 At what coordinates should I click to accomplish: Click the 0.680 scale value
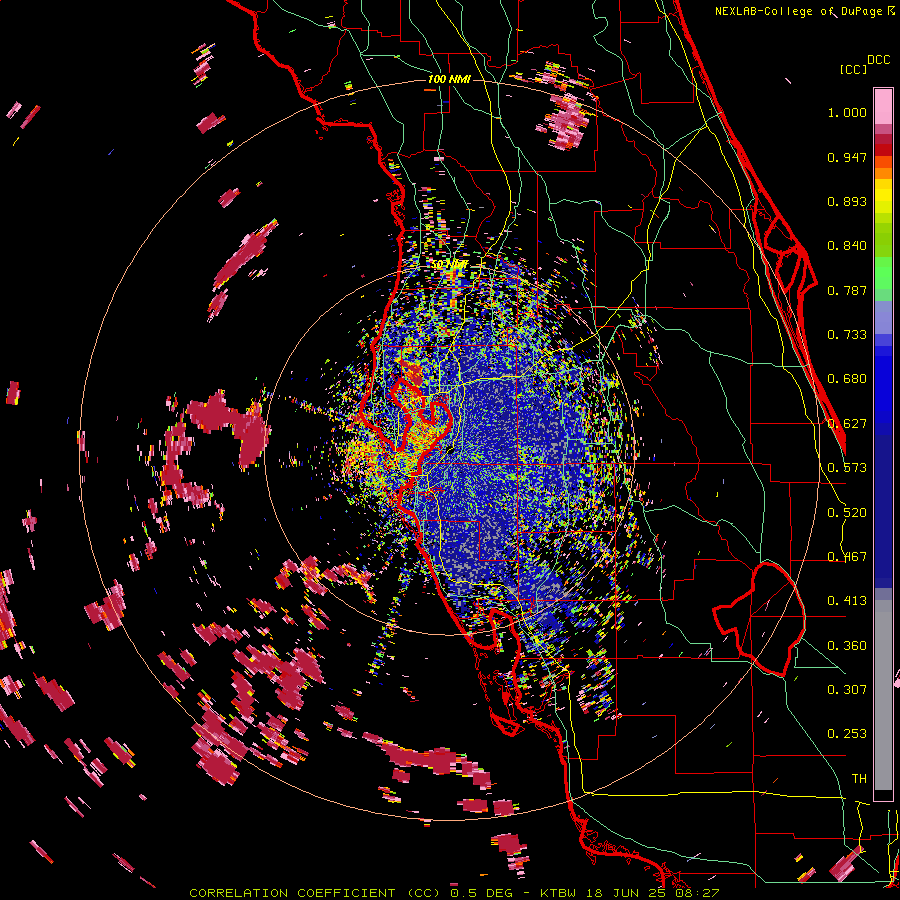point(847,379)
